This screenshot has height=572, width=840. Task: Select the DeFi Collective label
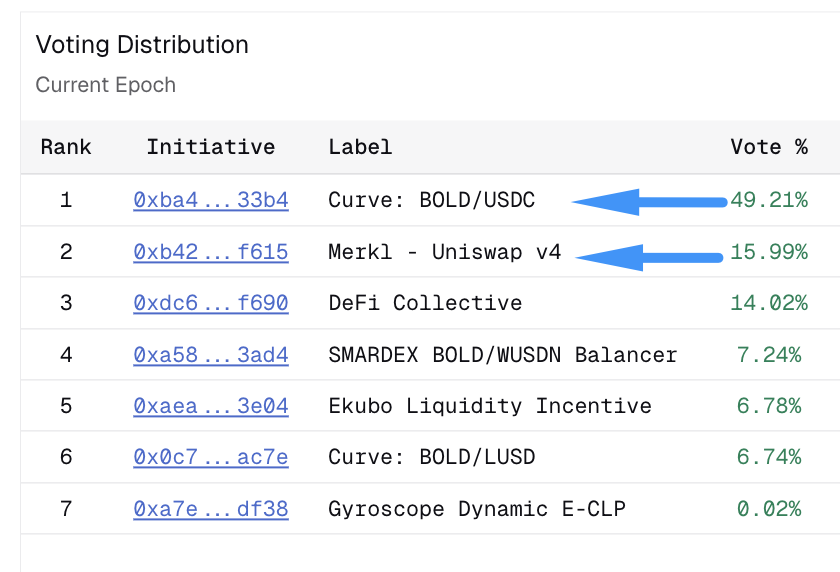pos(425,303)
